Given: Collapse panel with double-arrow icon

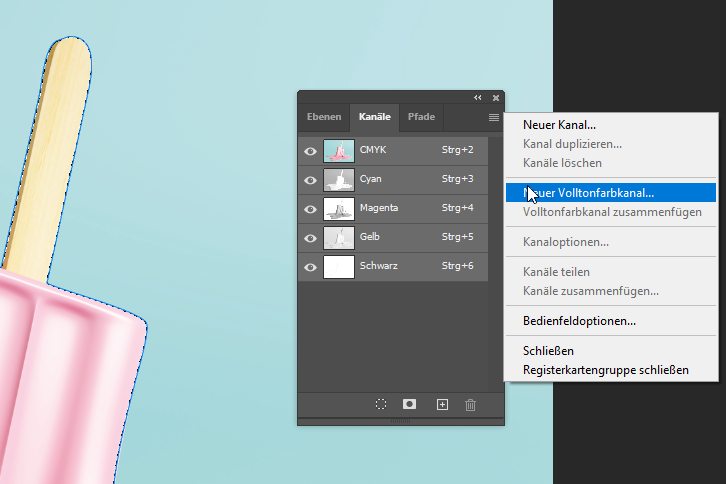Looking at the screenshot, I should coord(478,98).
